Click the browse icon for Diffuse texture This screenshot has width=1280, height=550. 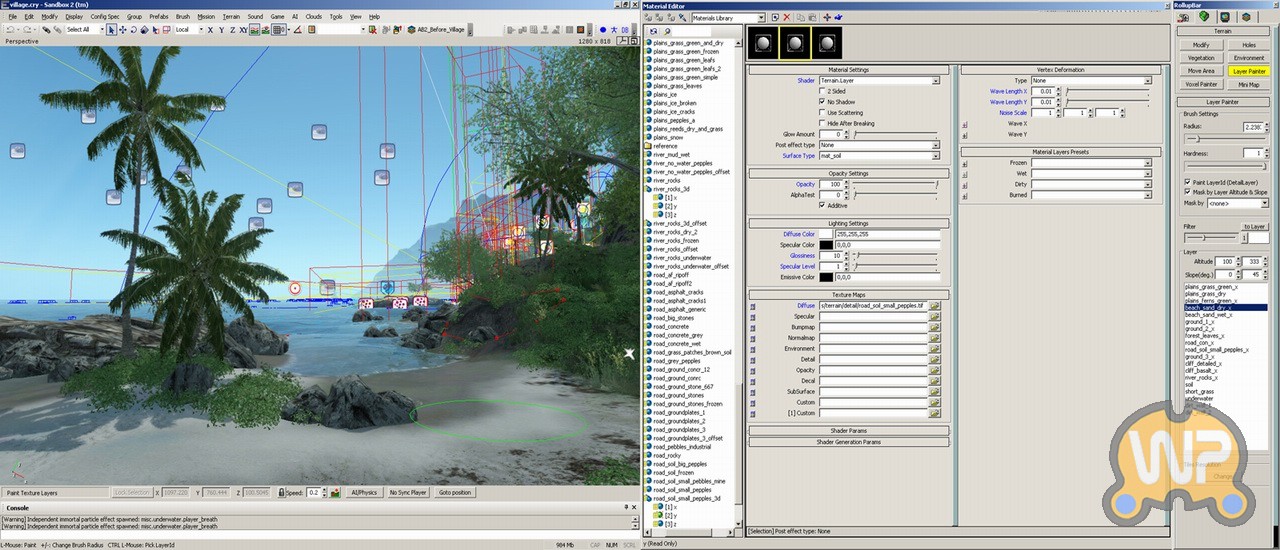935,305
